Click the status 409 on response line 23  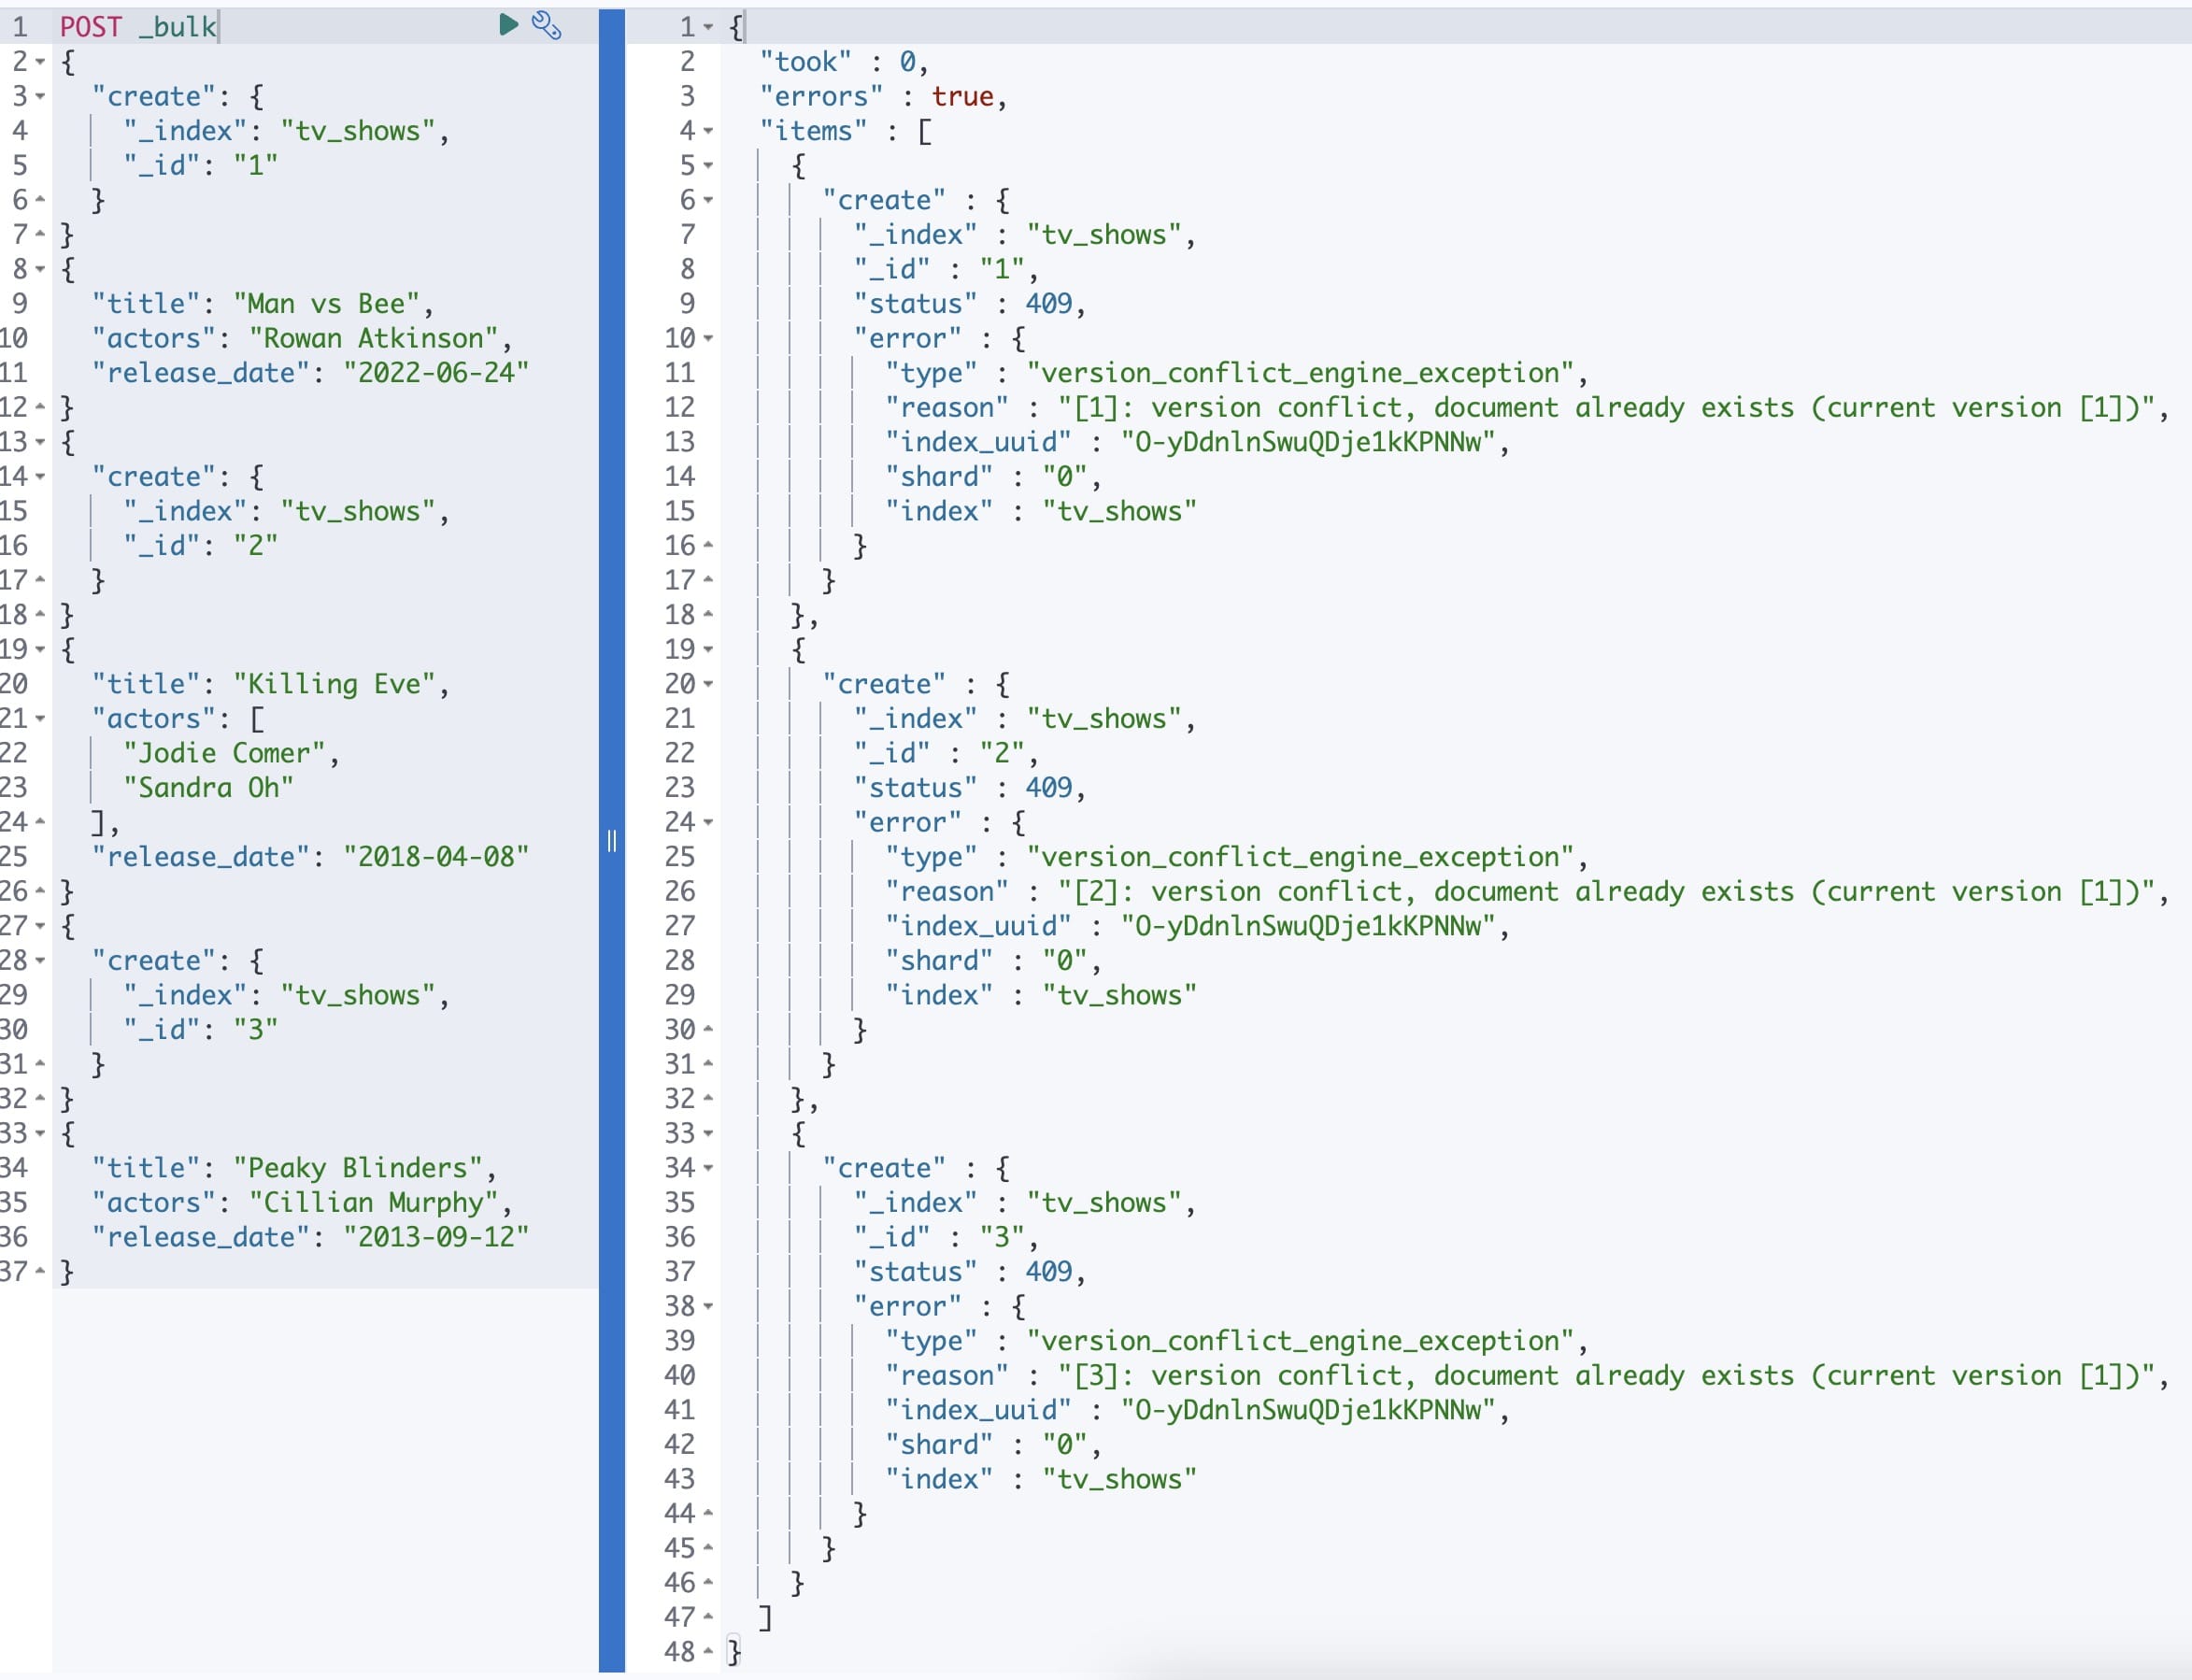click(1048, 788)
